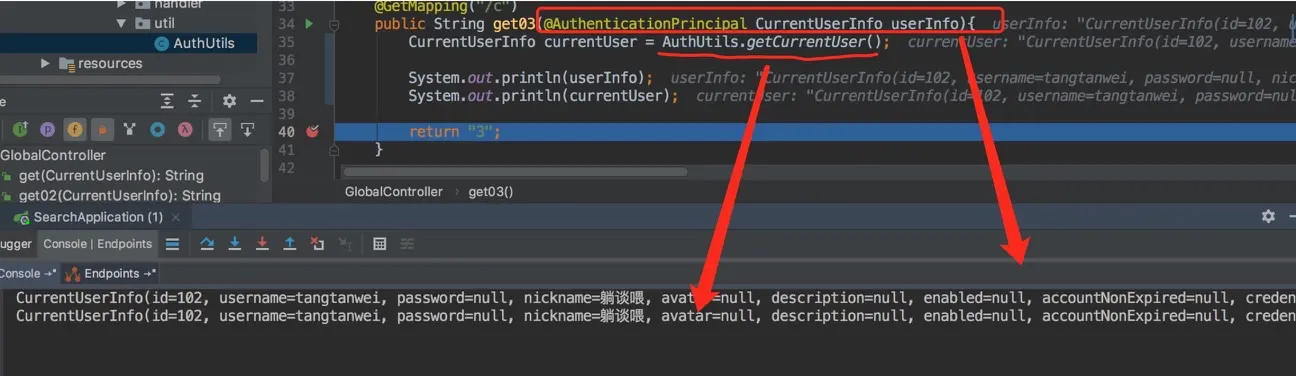This screenshot has width=1296, height=376.
Task: Switch to the Console | Endpoints tab
Action: (97, 243)
